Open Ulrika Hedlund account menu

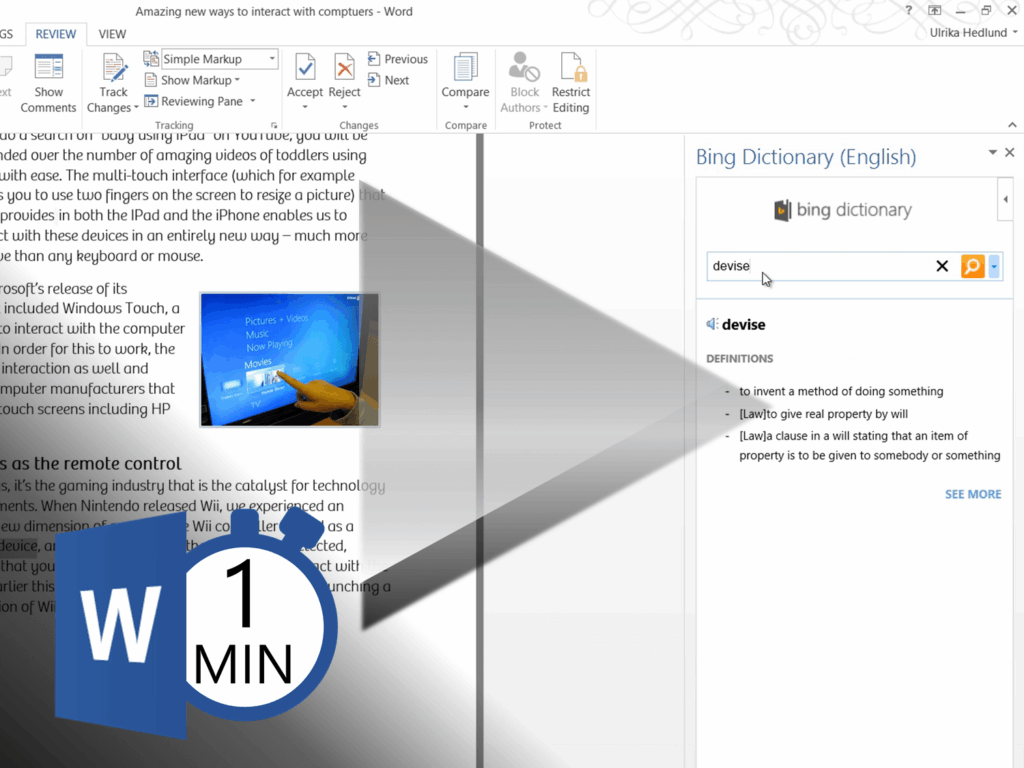[973, 33]
